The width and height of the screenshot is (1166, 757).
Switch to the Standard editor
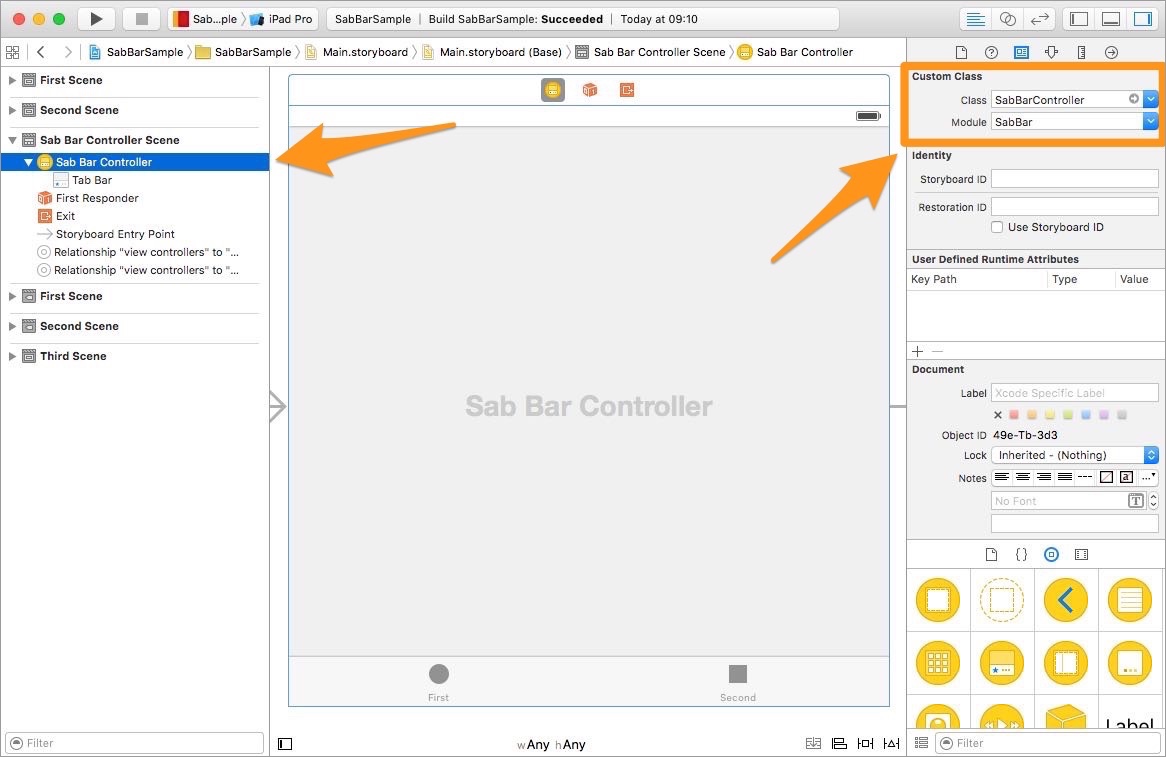click(x=975, y=19)
